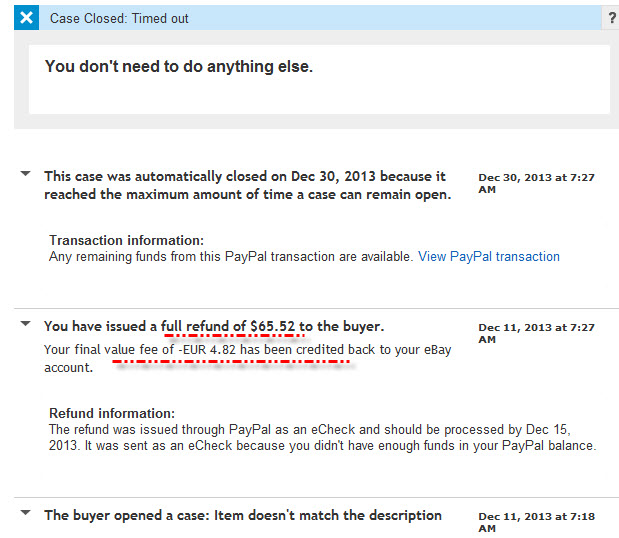Click the 'You don't need to do anything else' message
Image resolution: width=619 pixels, height=538 pixels.
[x=179, y=66]
